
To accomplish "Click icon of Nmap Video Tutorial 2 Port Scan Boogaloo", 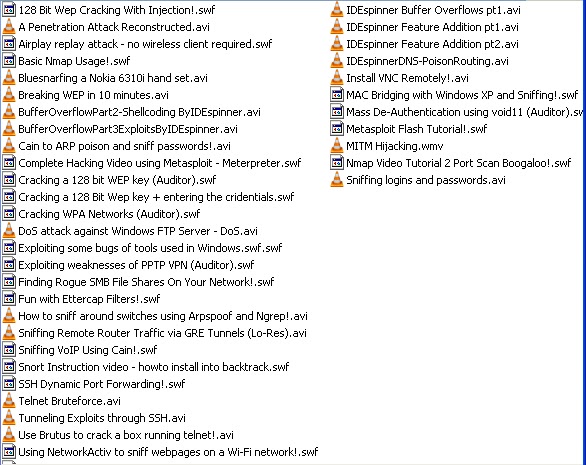I will click(337, 163).
